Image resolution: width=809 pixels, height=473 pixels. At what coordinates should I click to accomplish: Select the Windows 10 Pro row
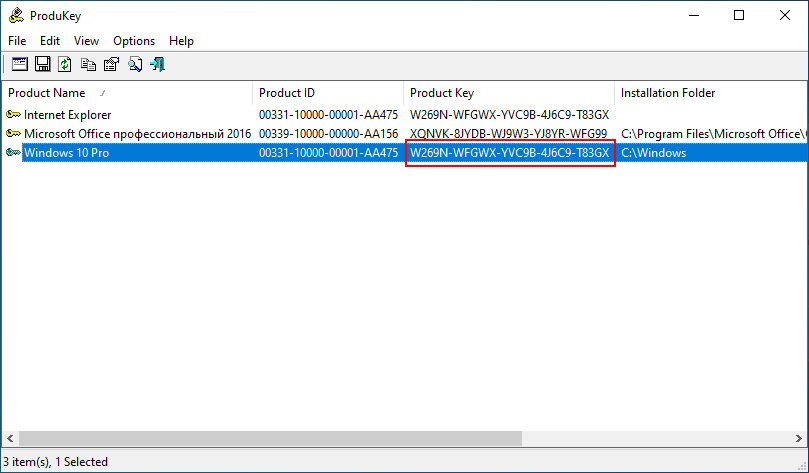[x=66, y=153]
